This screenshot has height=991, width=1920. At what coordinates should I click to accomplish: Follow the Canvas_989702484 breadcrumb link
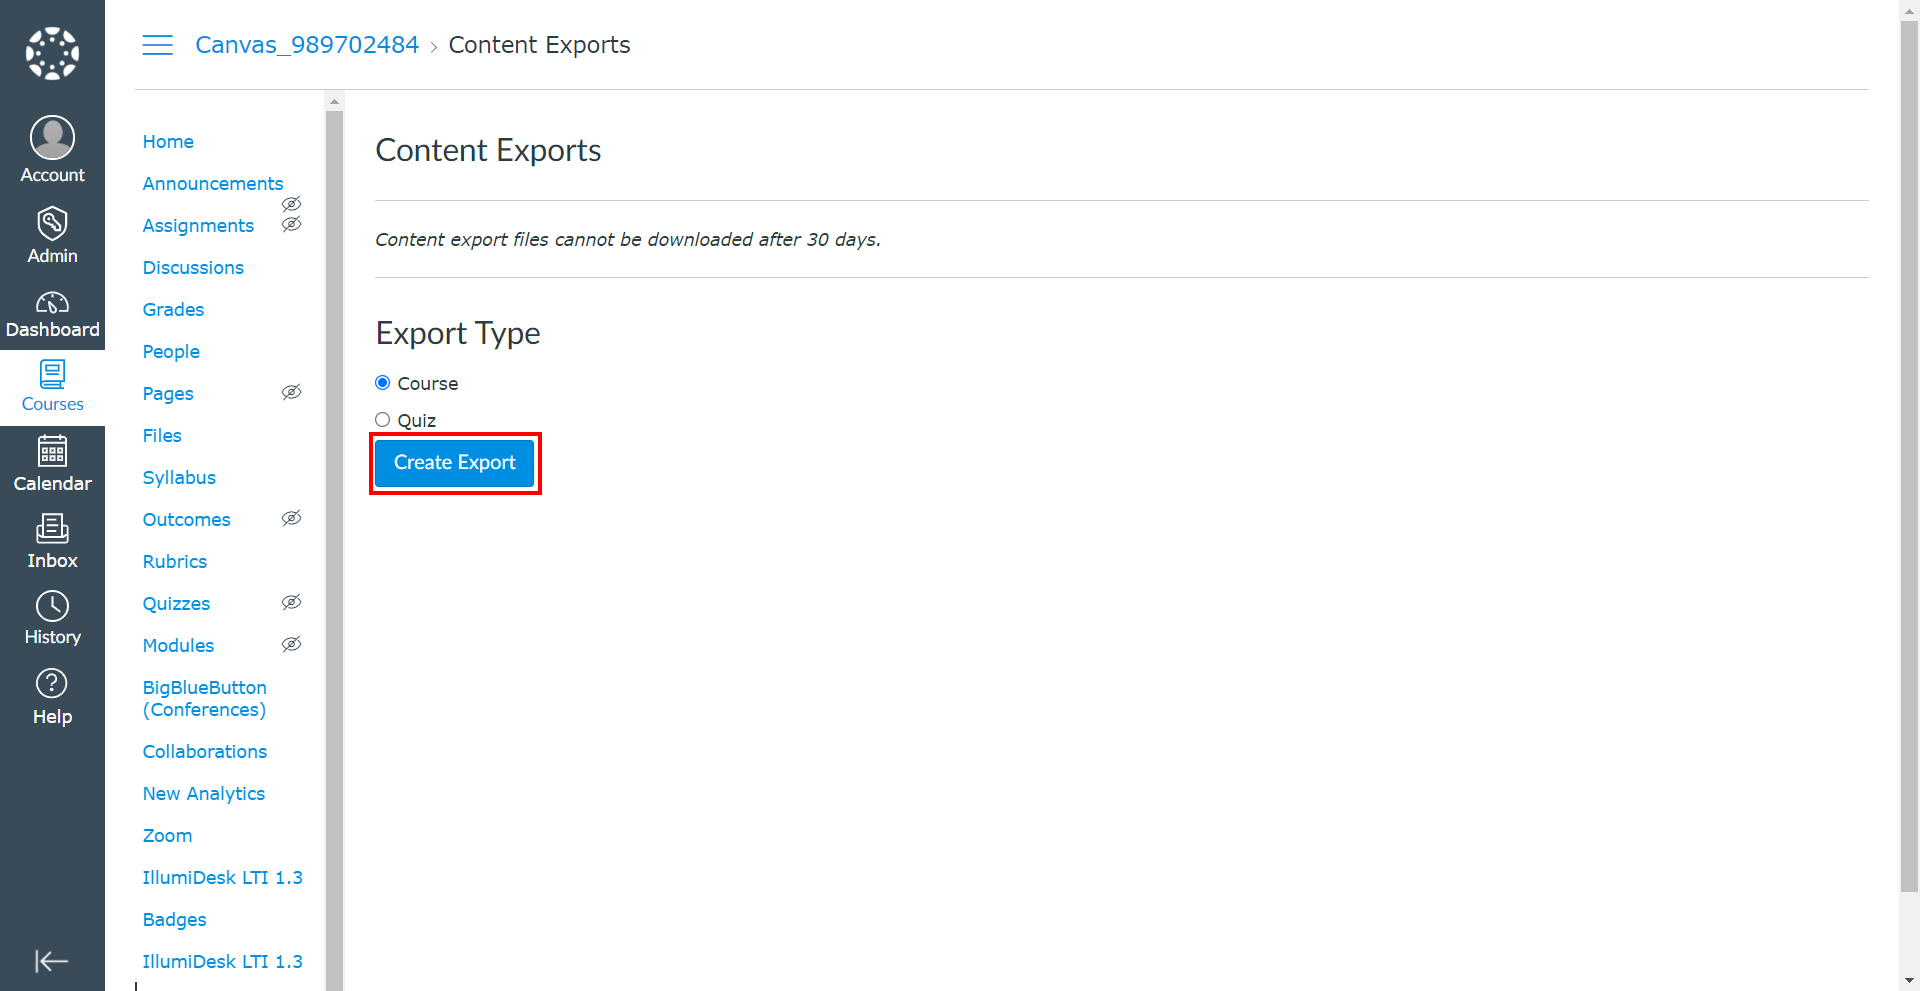[x=307, y=45]
